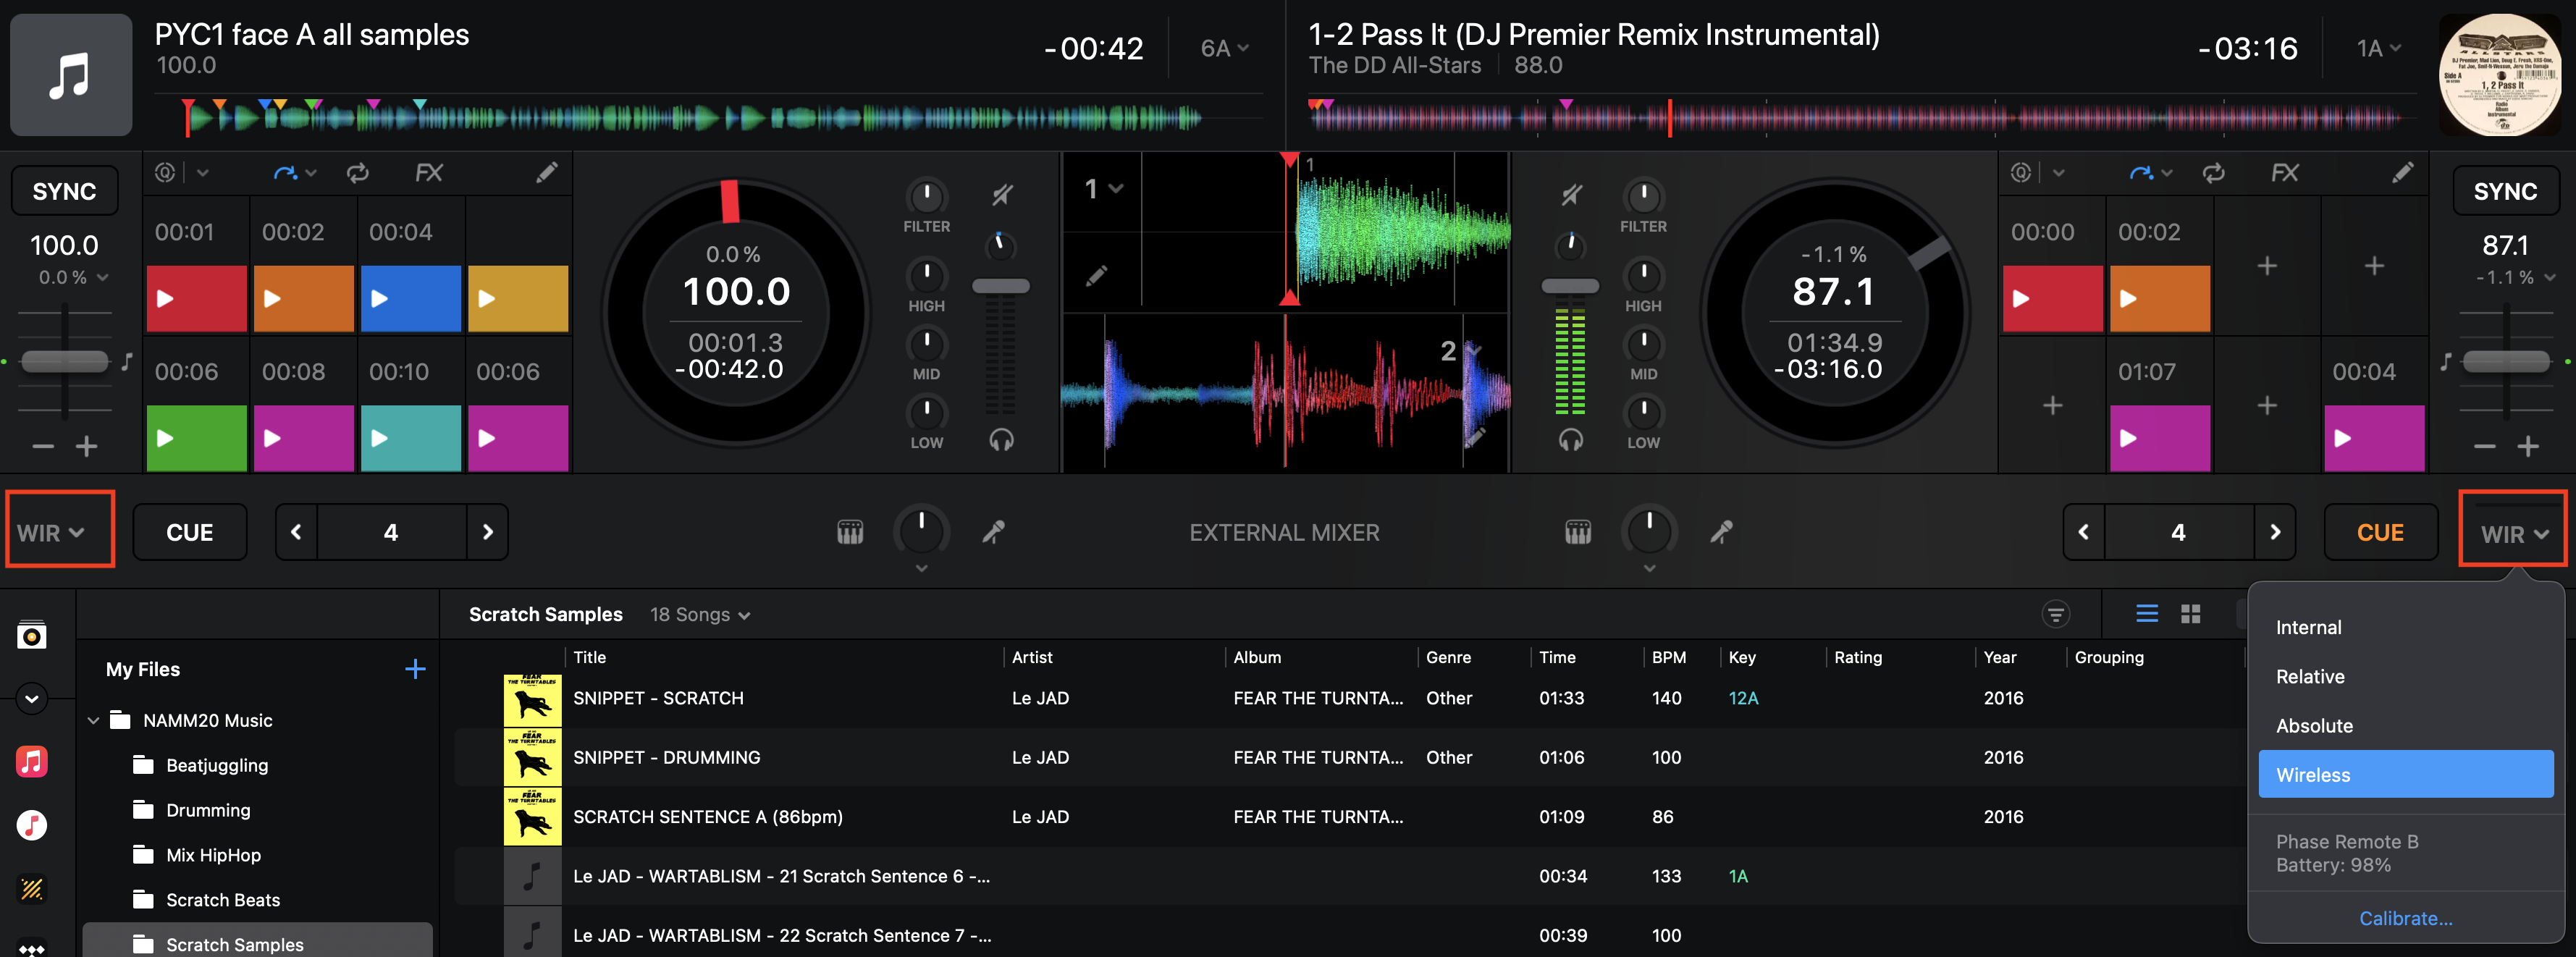
Task: Open 0.0 % pitch range dropdown on left deck
Action: (x=73, y=277)
